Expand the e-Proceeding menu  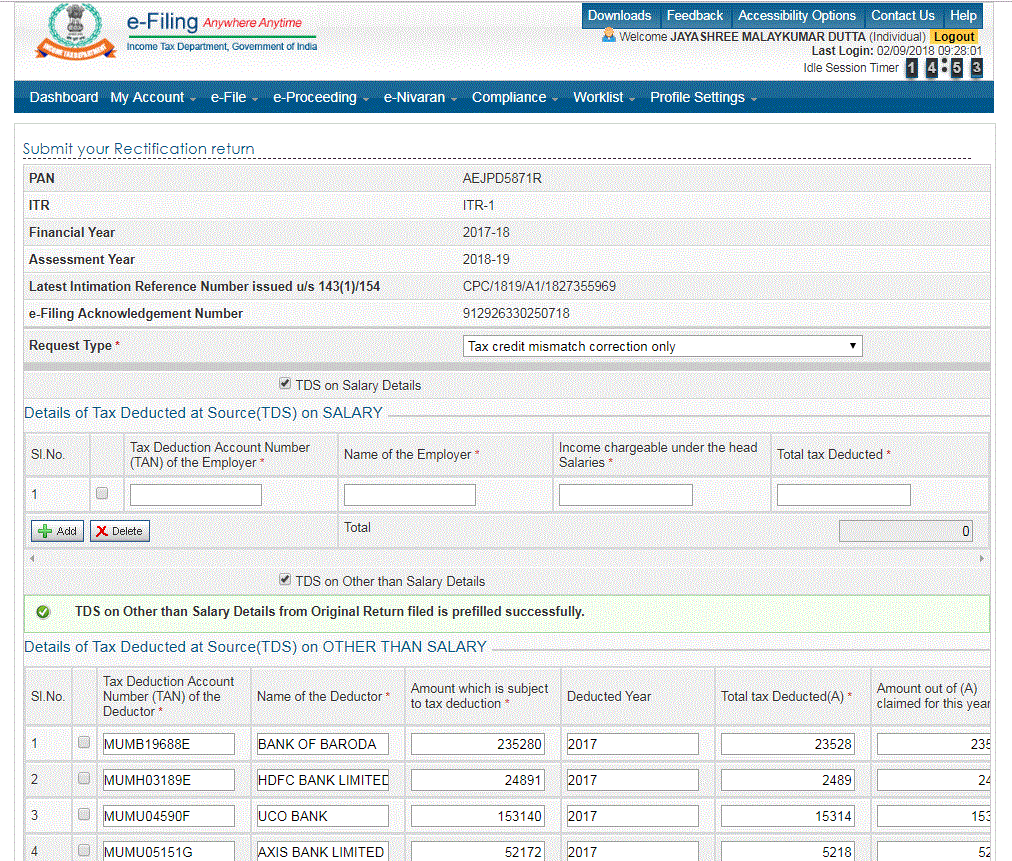(321, 97)
